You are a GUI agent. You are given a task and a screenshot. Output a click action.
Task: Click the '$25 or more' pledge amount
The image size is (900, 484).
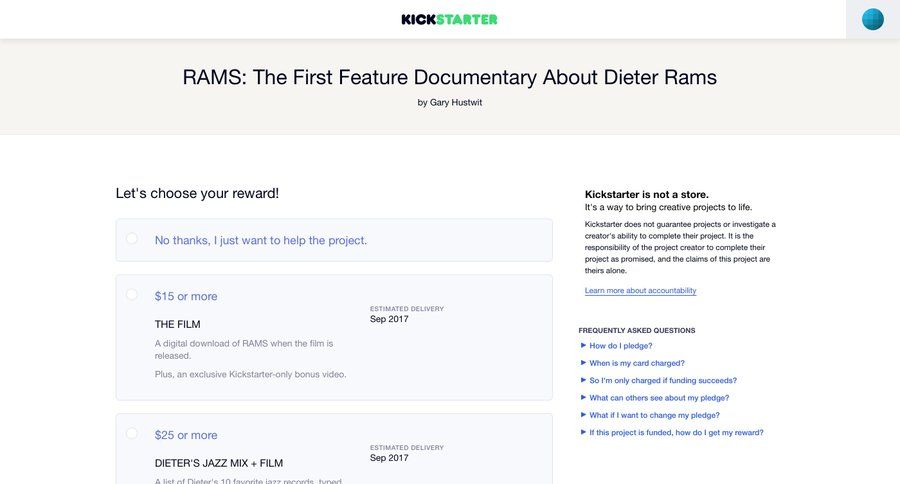point(186,435)
